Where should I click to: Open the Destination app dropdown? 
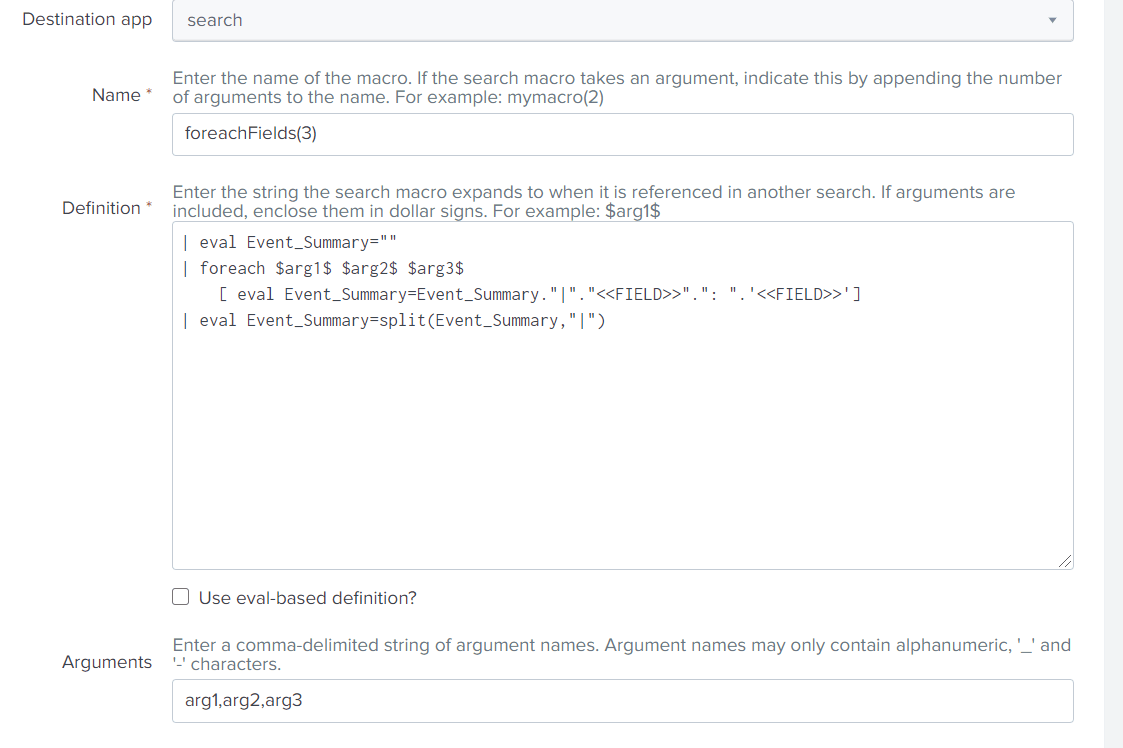click(623, 20)
